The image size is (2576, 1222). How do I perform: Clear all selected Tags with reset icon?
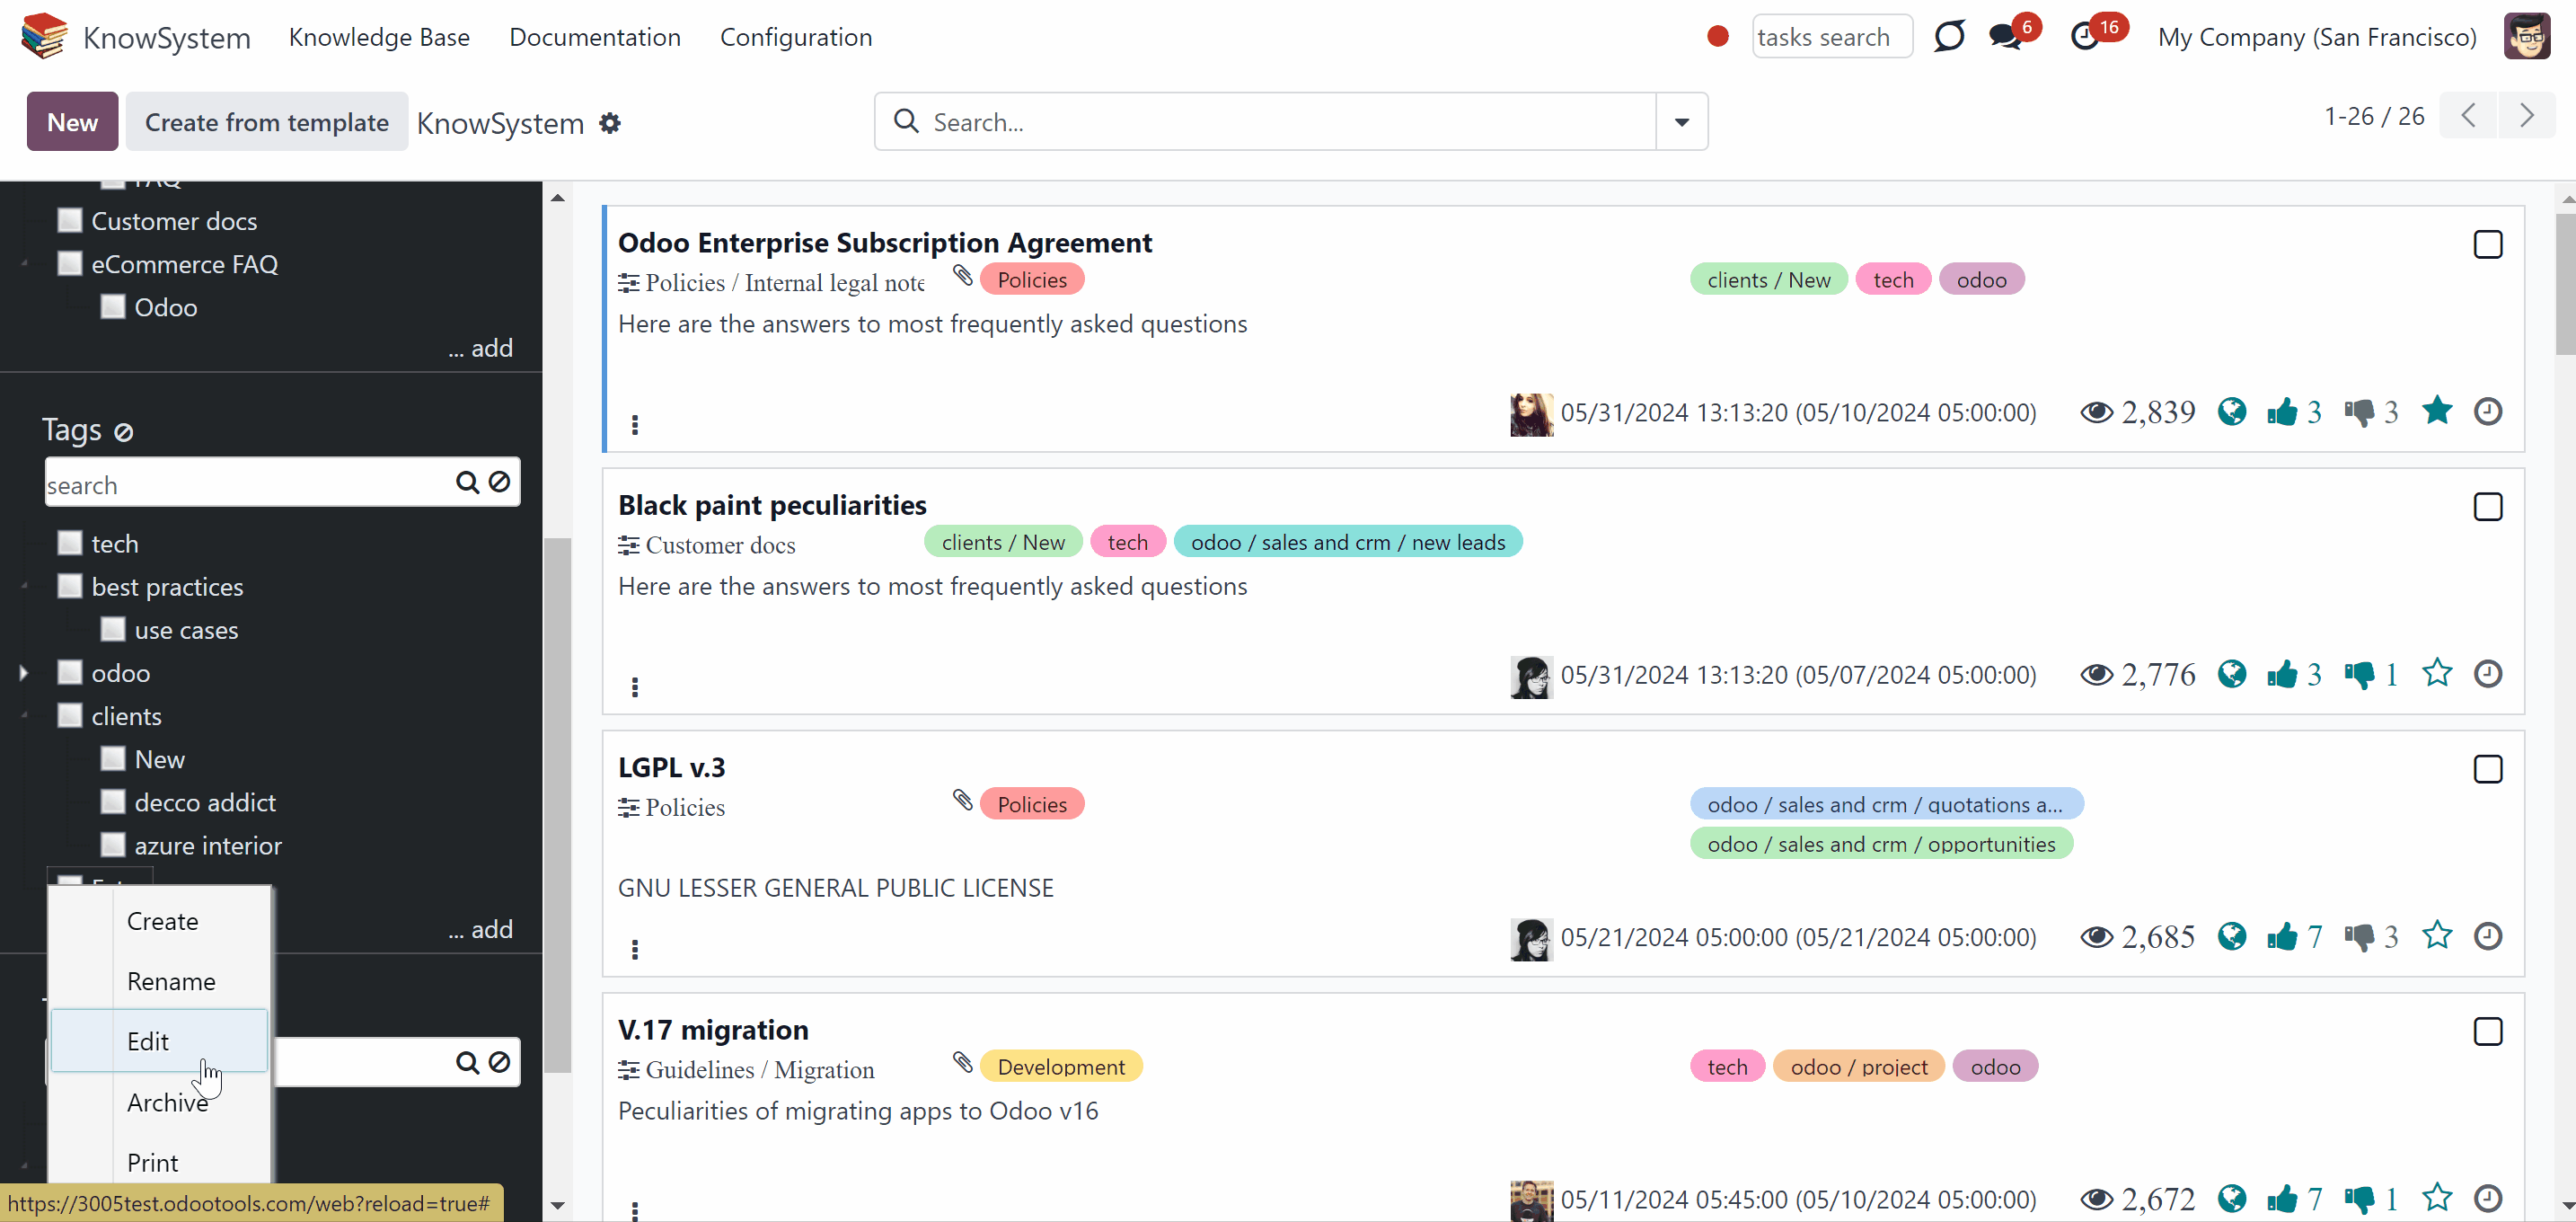tap(124, 432)
